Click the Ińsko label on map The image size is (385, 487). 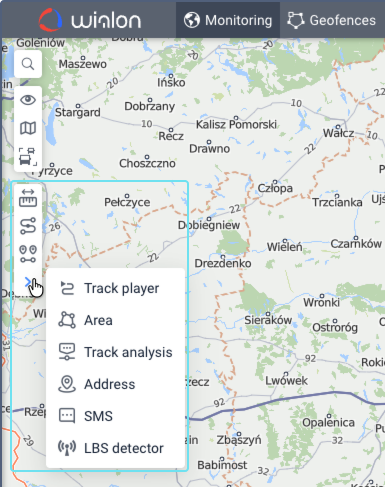[x=171, y=82]
